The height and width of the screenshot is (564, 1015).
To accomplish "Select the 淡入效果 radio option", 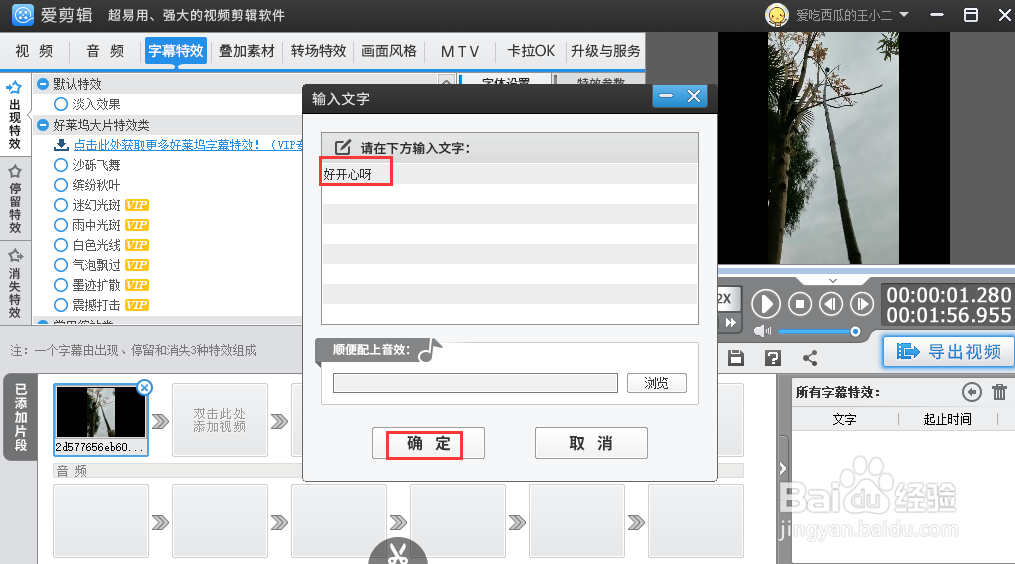I will click(x=61, y=104).
